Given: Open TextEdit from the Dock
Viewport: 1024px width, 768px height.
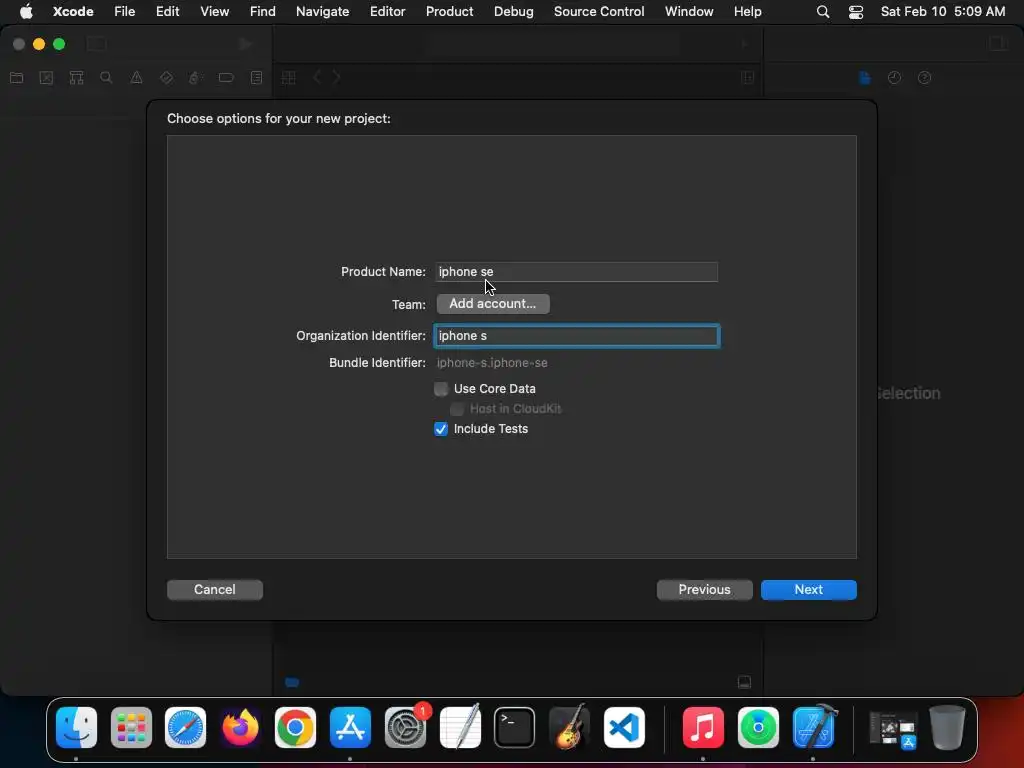Looking at the screenshot, I should (x=460, y=728).
